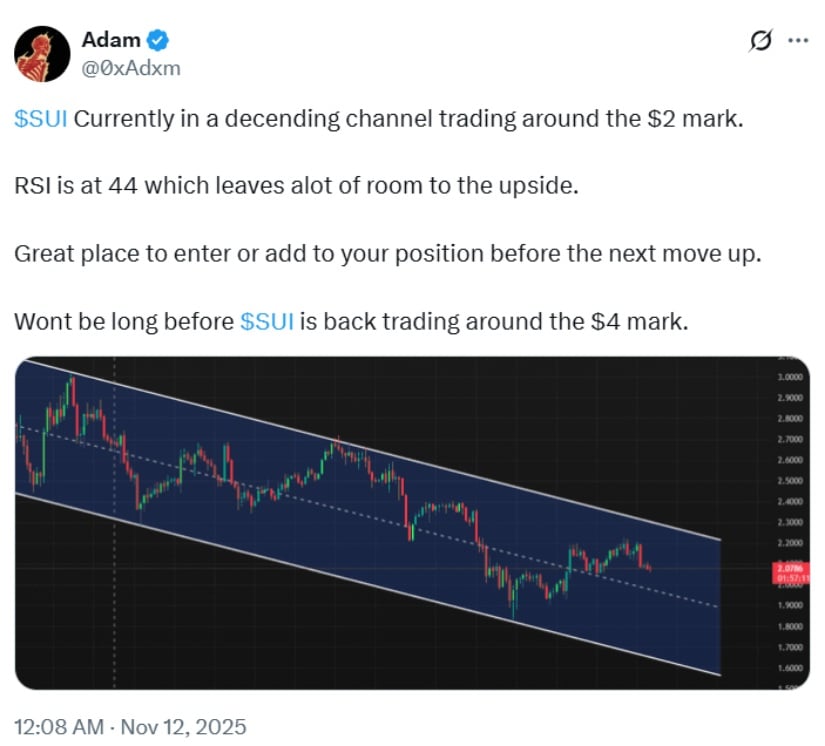Click the 3.0000 price axis label
825x746 pixels.
pos(789,377)
